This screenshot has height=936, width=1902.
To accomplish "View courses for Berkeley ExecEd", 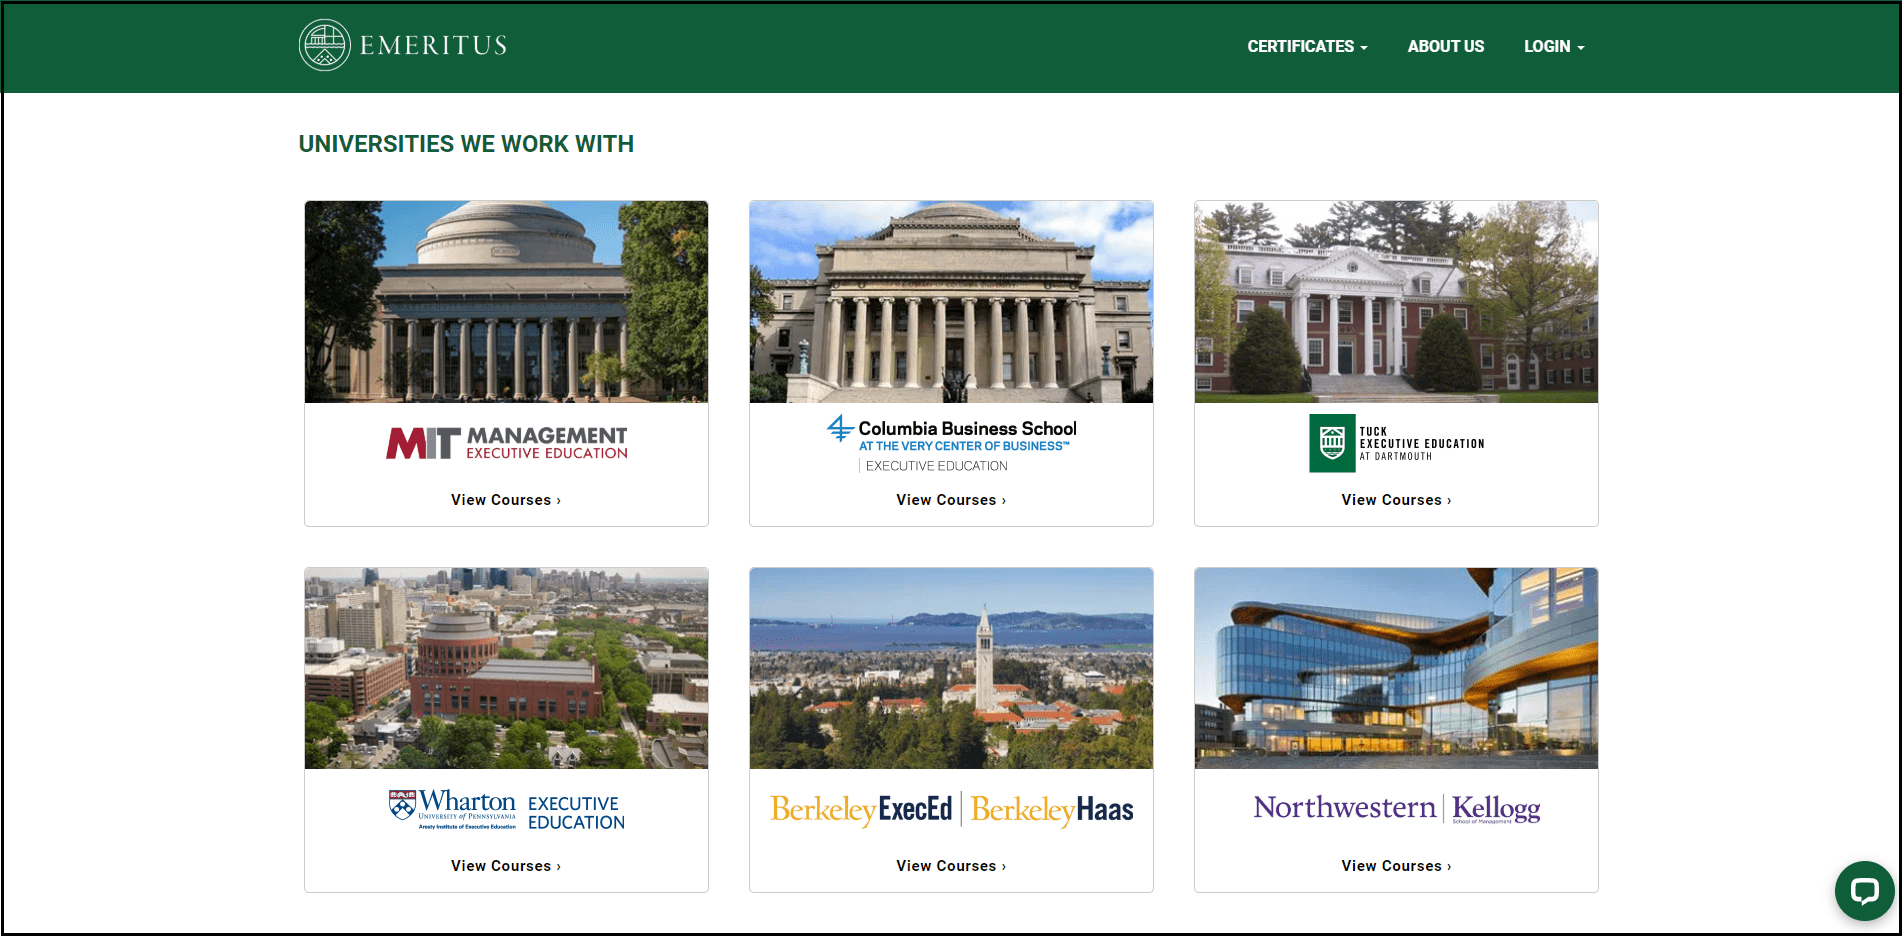I will (951, 866).
